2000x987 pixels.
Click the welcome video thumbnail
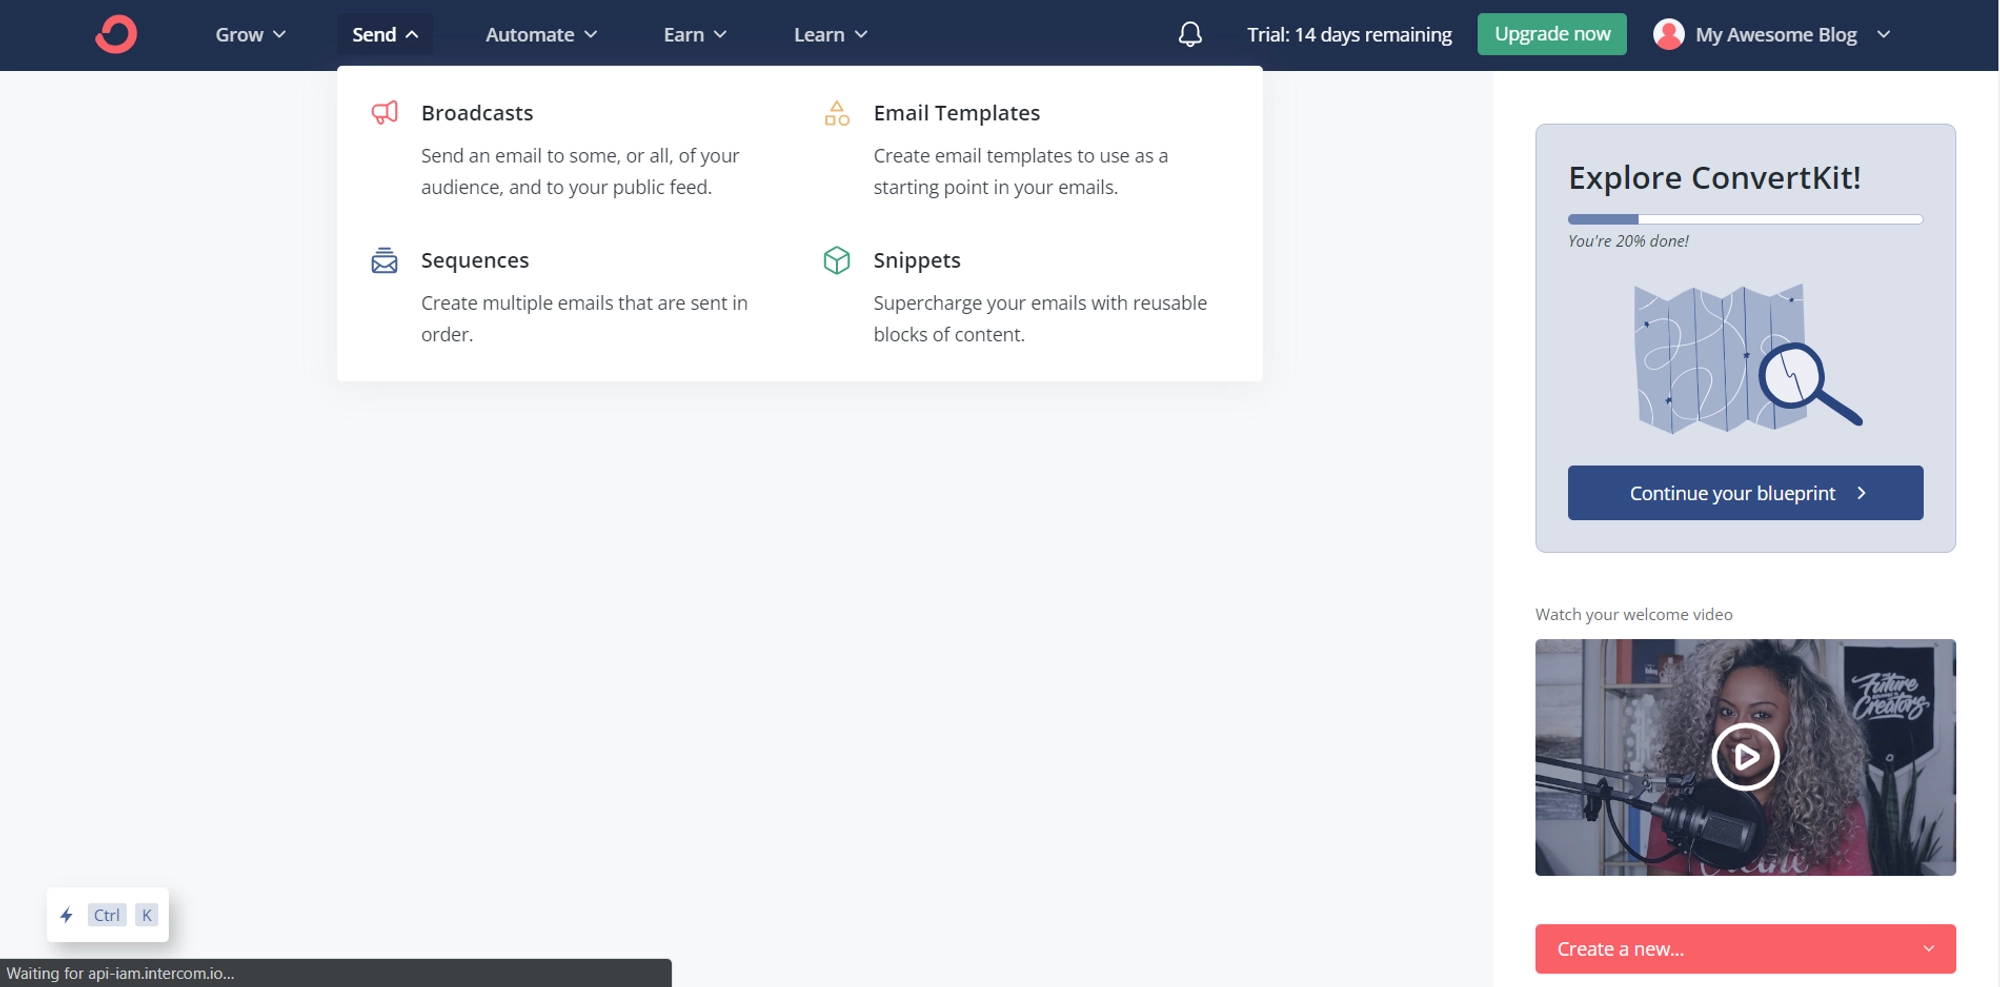[x=1745, y=757]
